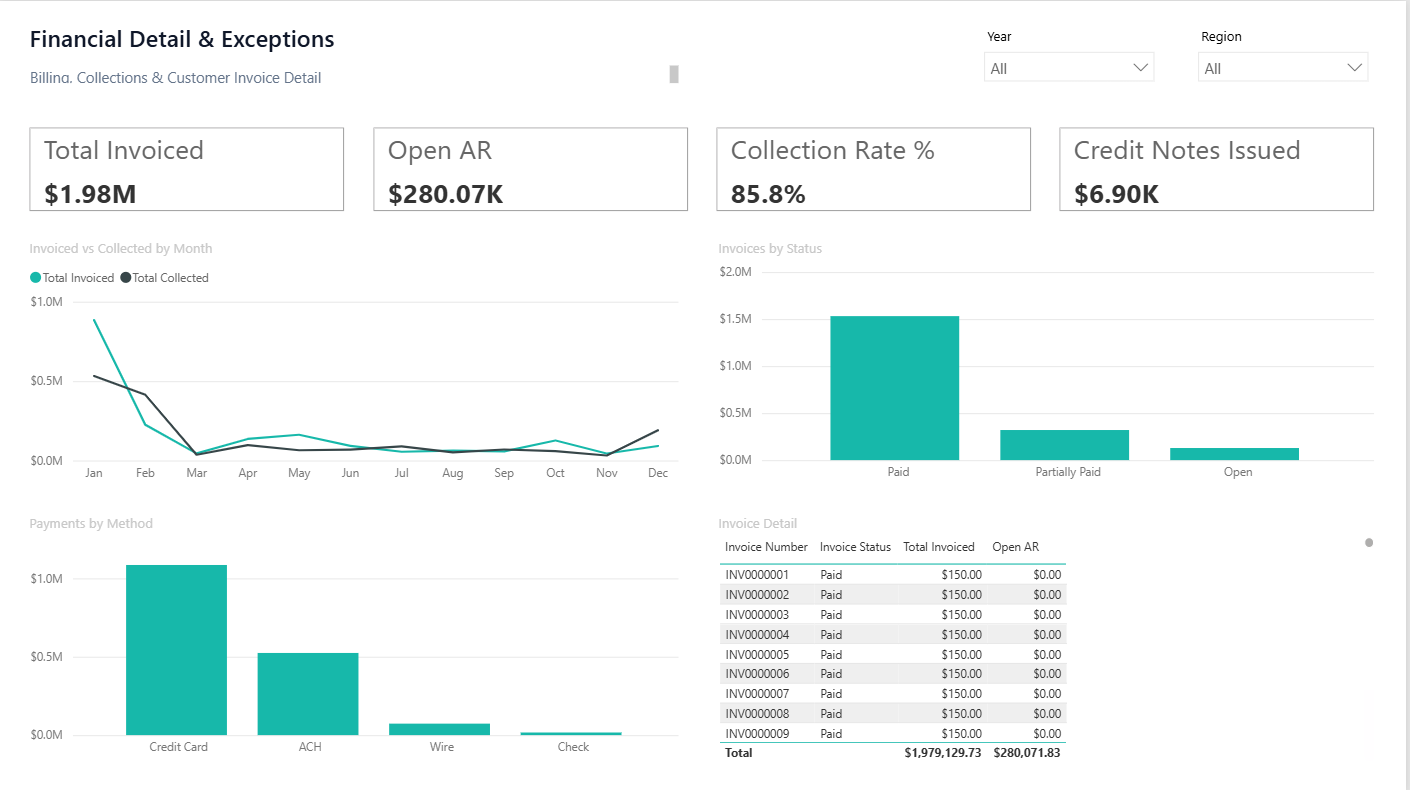This screenshot has width=1410, height=790.
Task: Sort by Invoice Status column header
Action: 855,547
